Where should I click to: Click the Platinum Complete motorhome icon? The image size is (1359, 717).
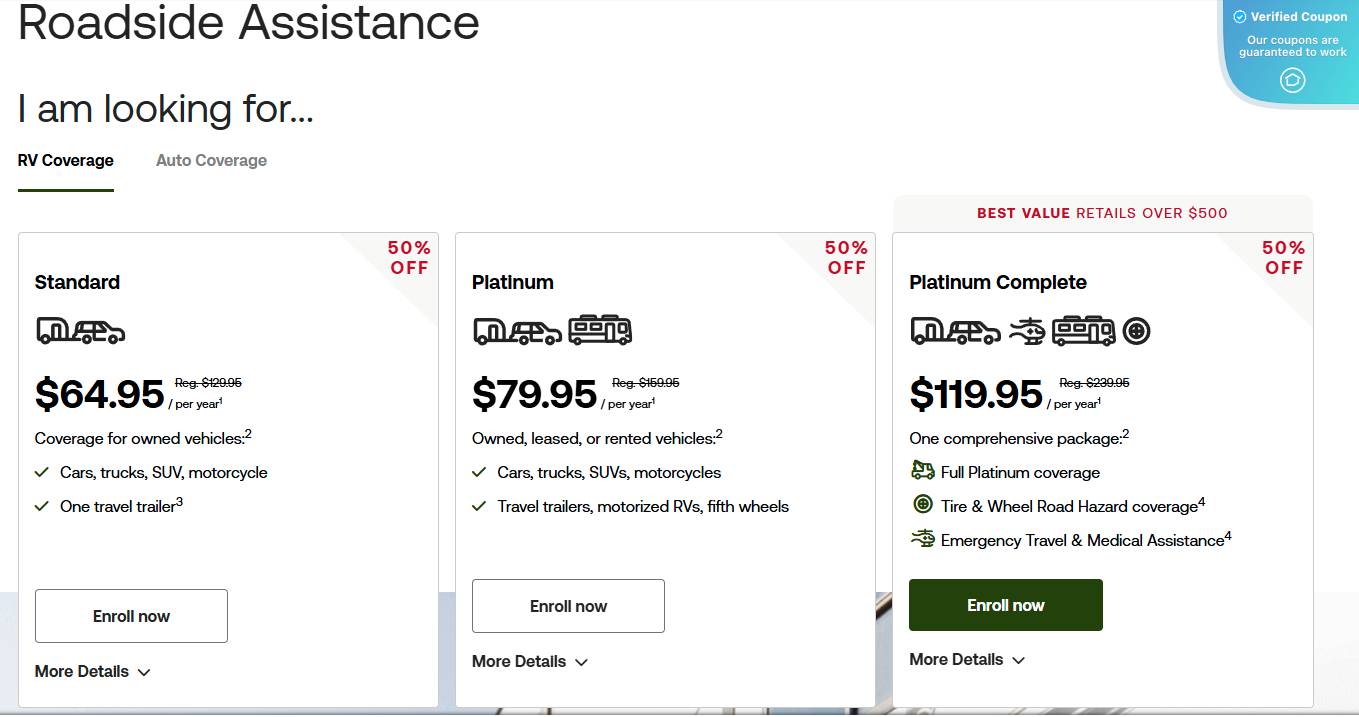pos(1083,330)
